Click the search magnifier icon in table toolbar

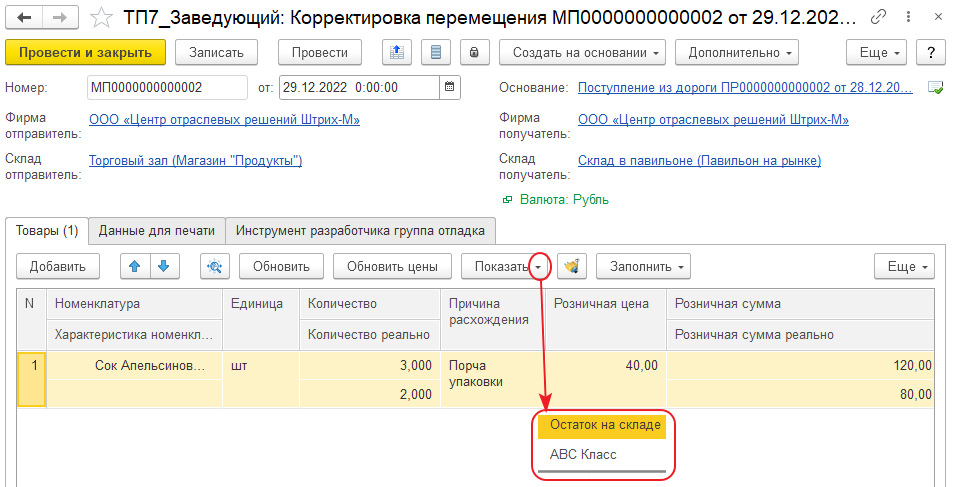pos(215,266)
